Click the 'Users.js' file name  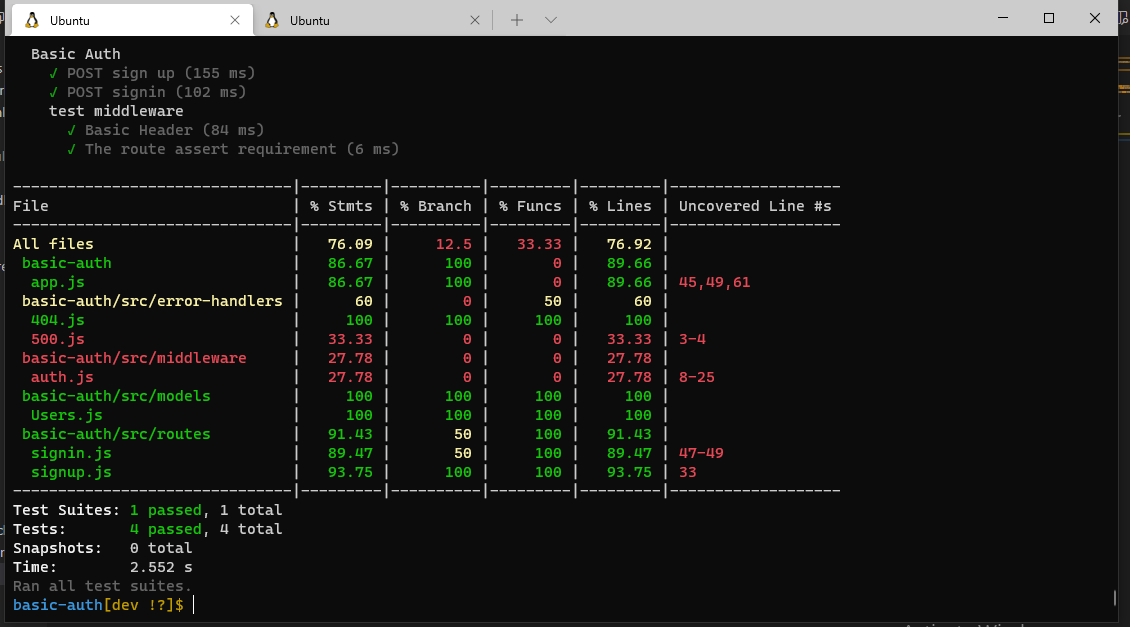pos(66,415)
